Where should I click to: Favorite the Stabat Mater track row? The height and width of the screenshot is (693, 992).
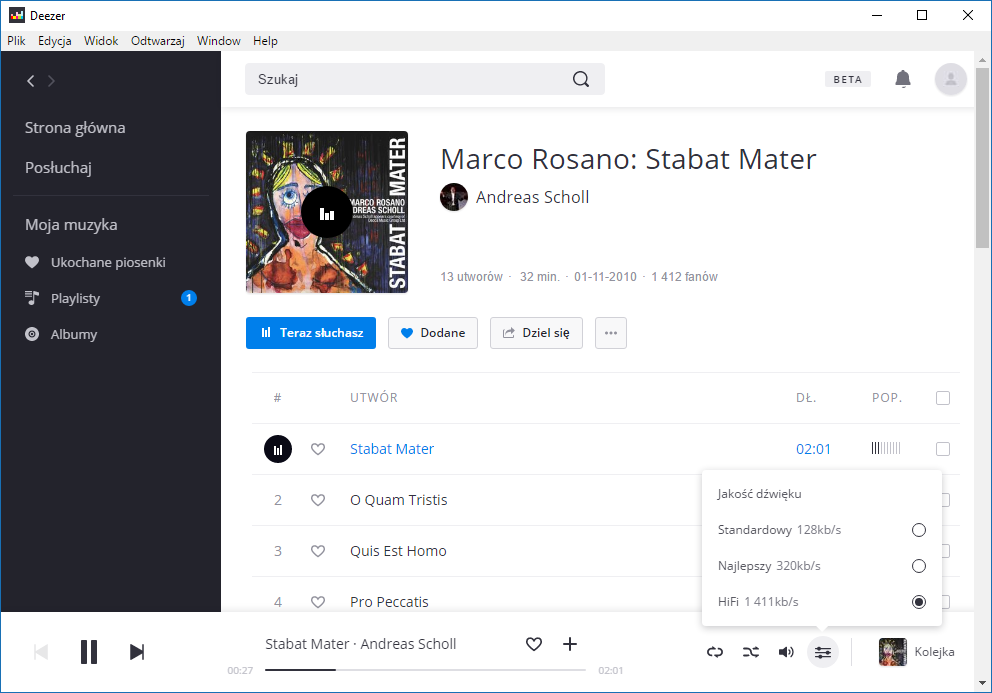pyautogui.click(x=318, y=449)
